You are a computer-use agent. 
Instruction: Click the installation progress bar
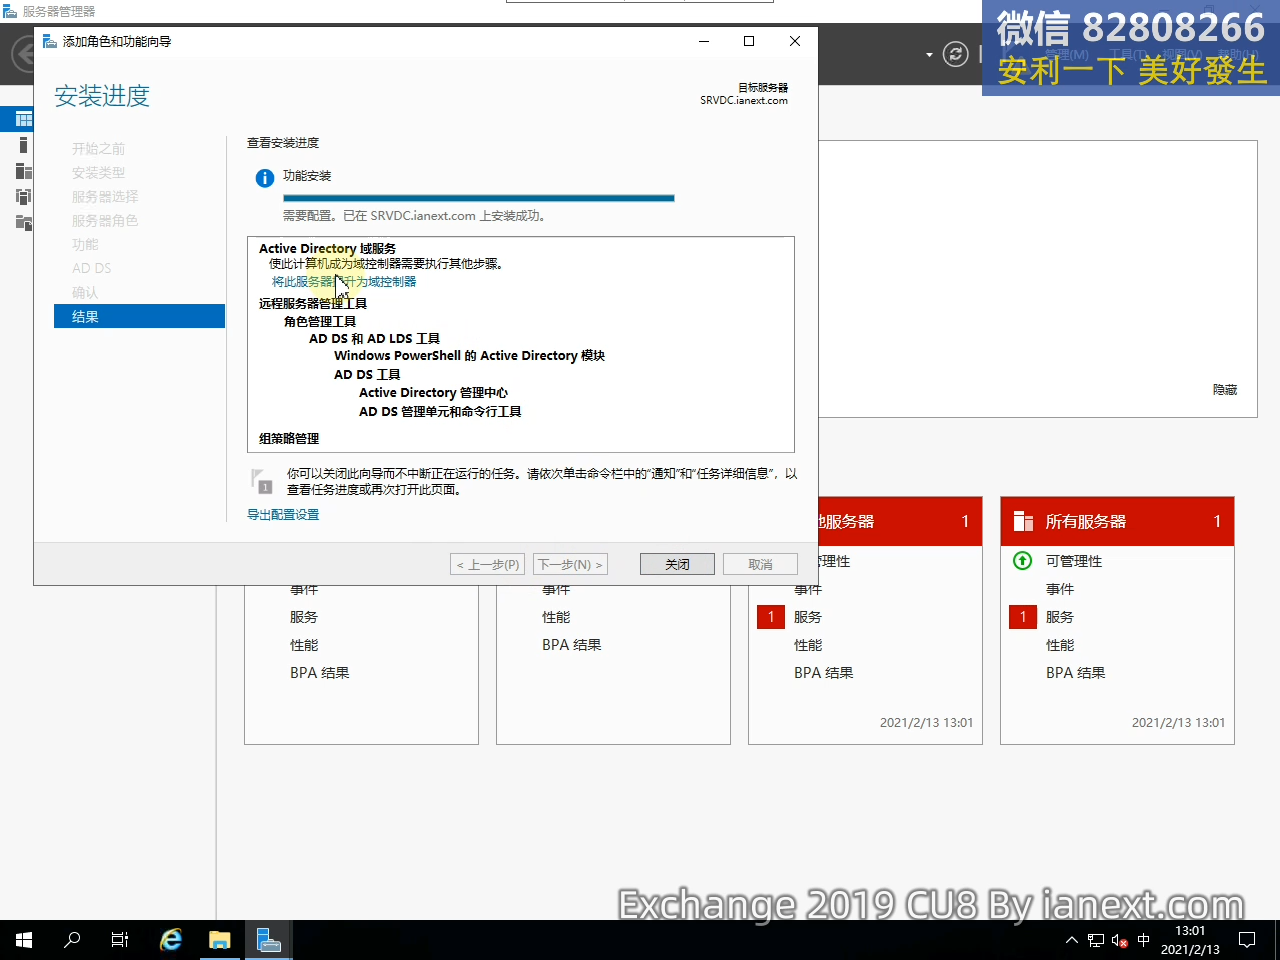click(479, 198)
